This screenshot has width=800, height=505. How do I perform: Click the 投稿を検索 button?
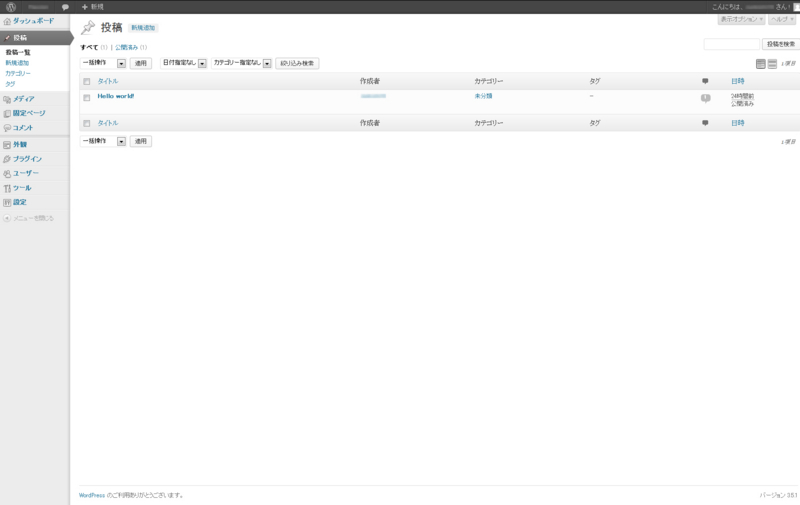click(781, 44)
